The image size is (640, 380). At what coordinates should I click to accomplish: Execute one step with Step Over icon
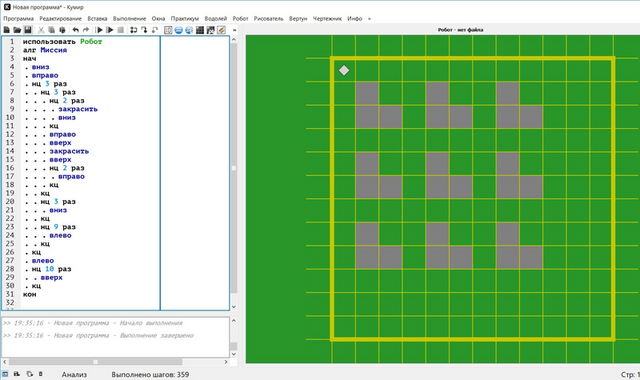pos(133,30)
